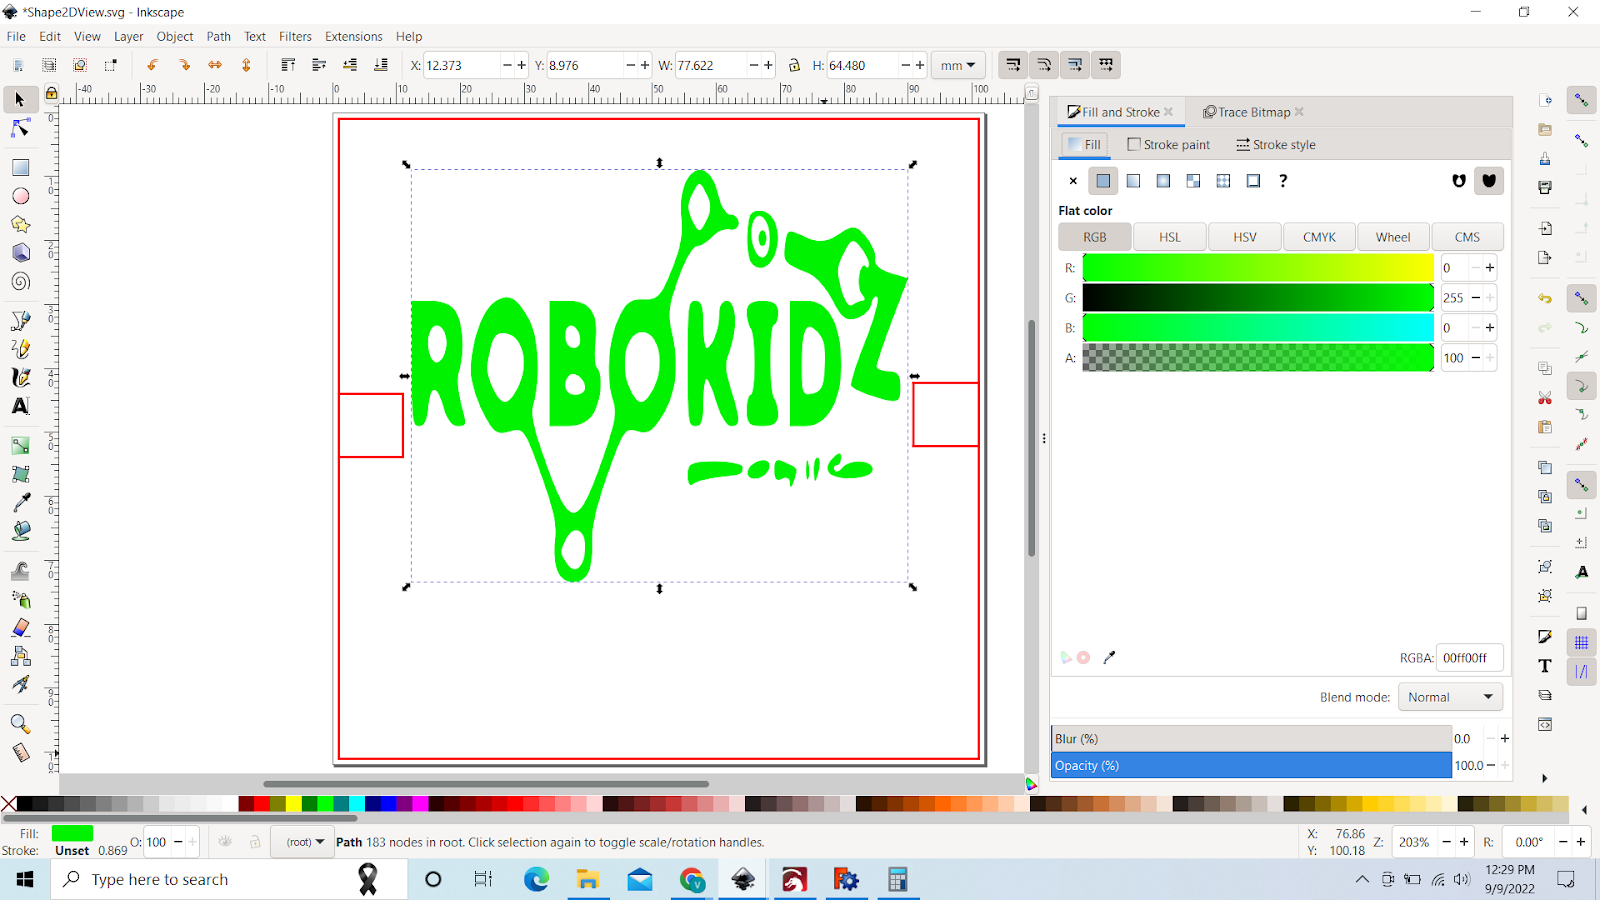Open the Extensions menu
Screen dimensions: 1600x900
353,36
